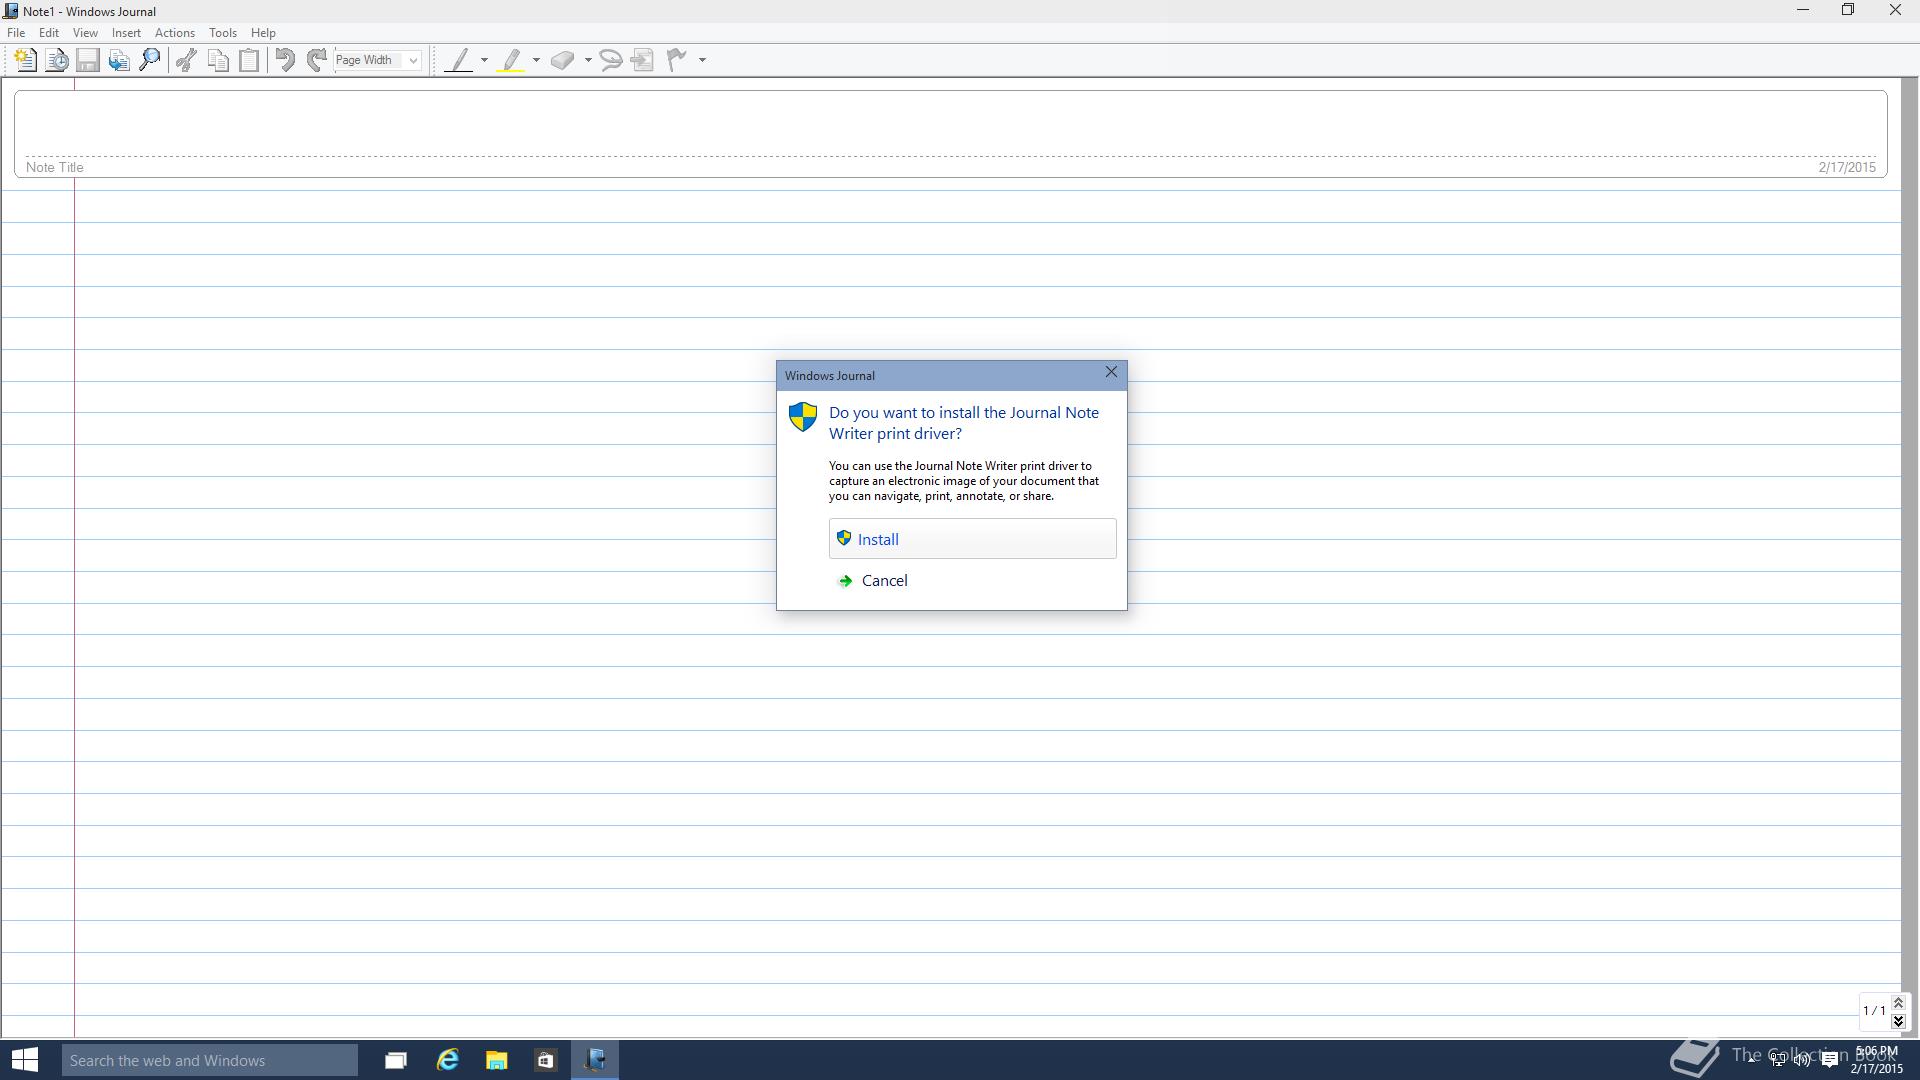Click the Search the web and Windows box
Viewport: 1920px width, 1080px height.
(x=210, y=1060)
